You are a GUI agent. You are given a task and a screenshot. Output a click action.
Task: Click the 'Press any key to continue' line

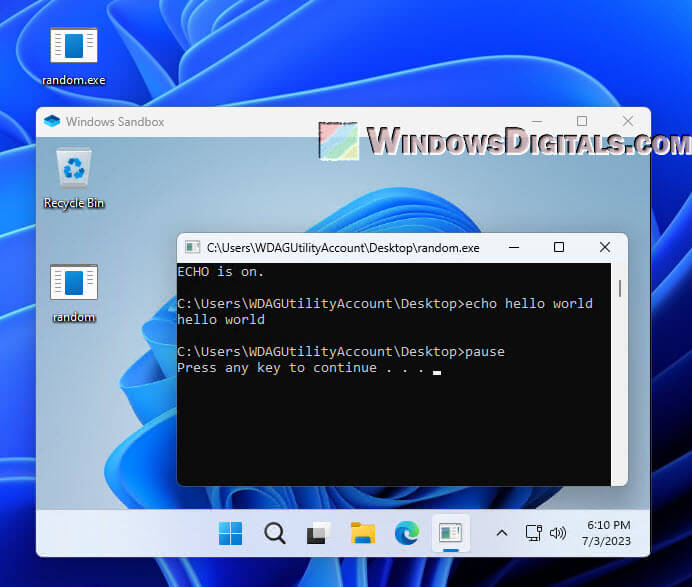301,368
